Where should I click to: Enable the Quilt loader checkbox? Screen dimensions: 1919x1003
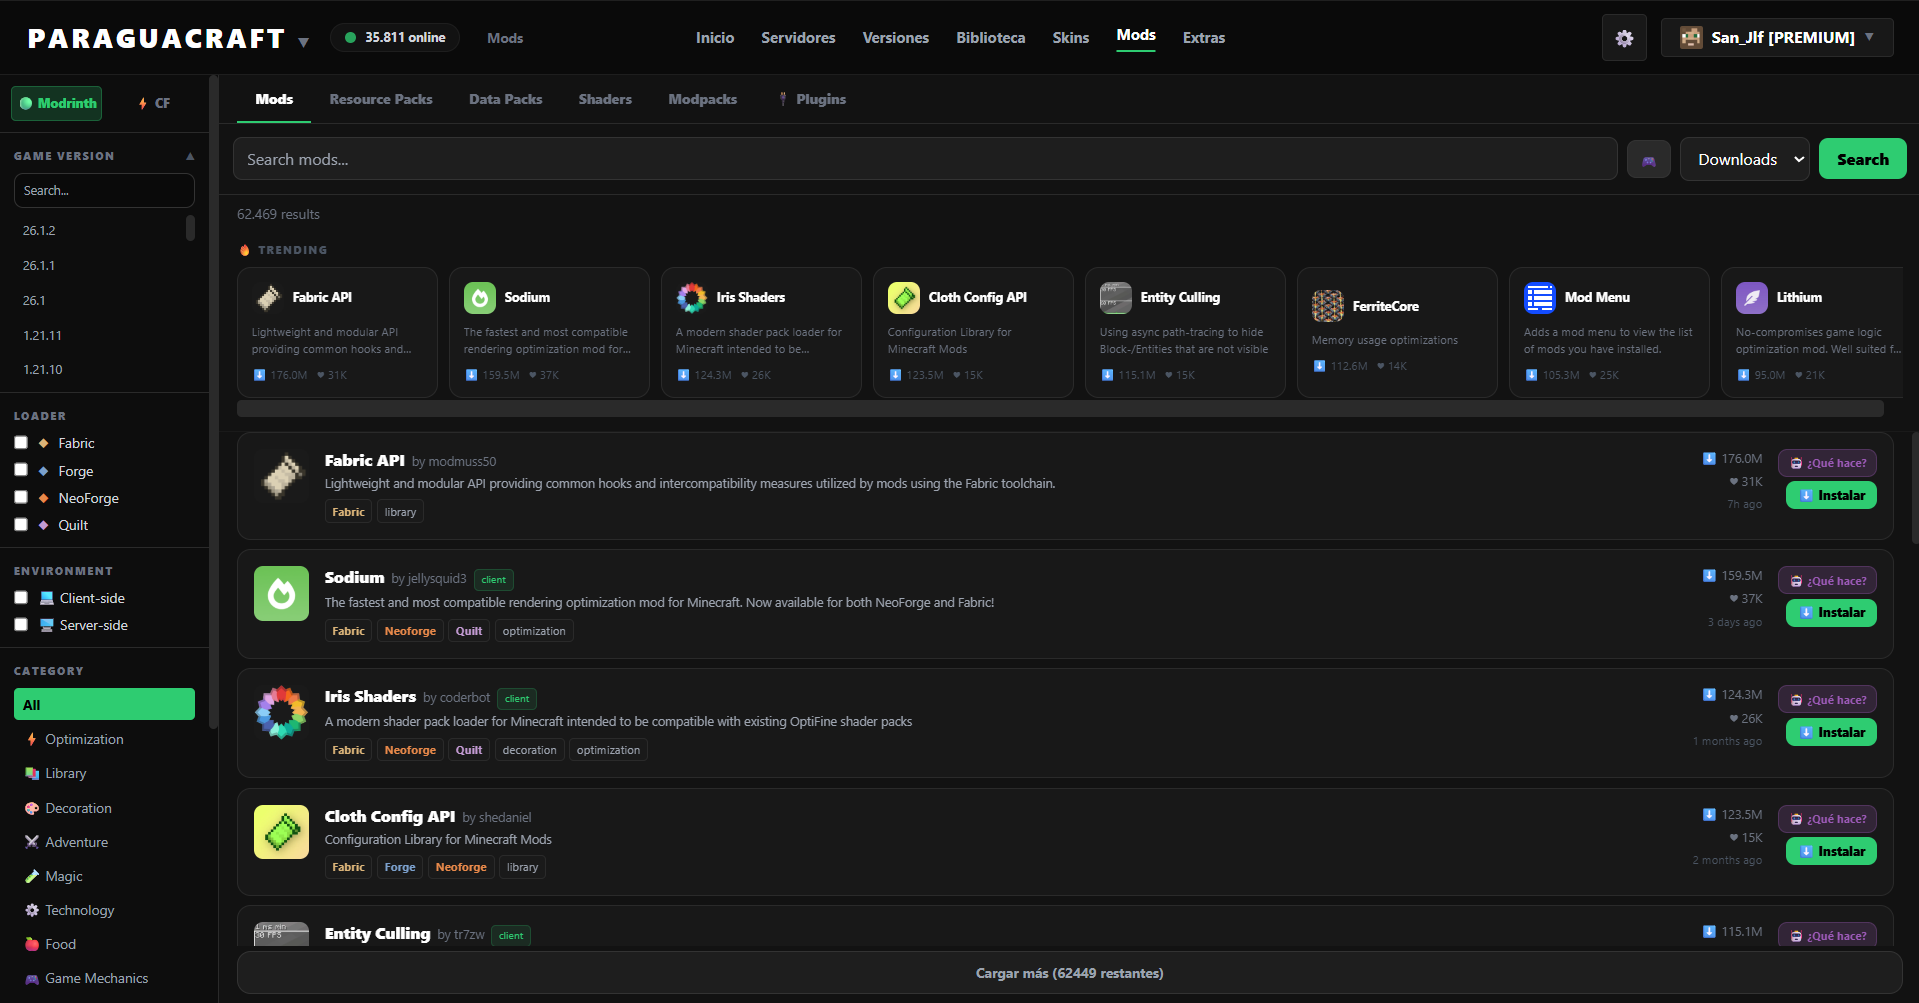pyautogui.click(x=21, y=524)
